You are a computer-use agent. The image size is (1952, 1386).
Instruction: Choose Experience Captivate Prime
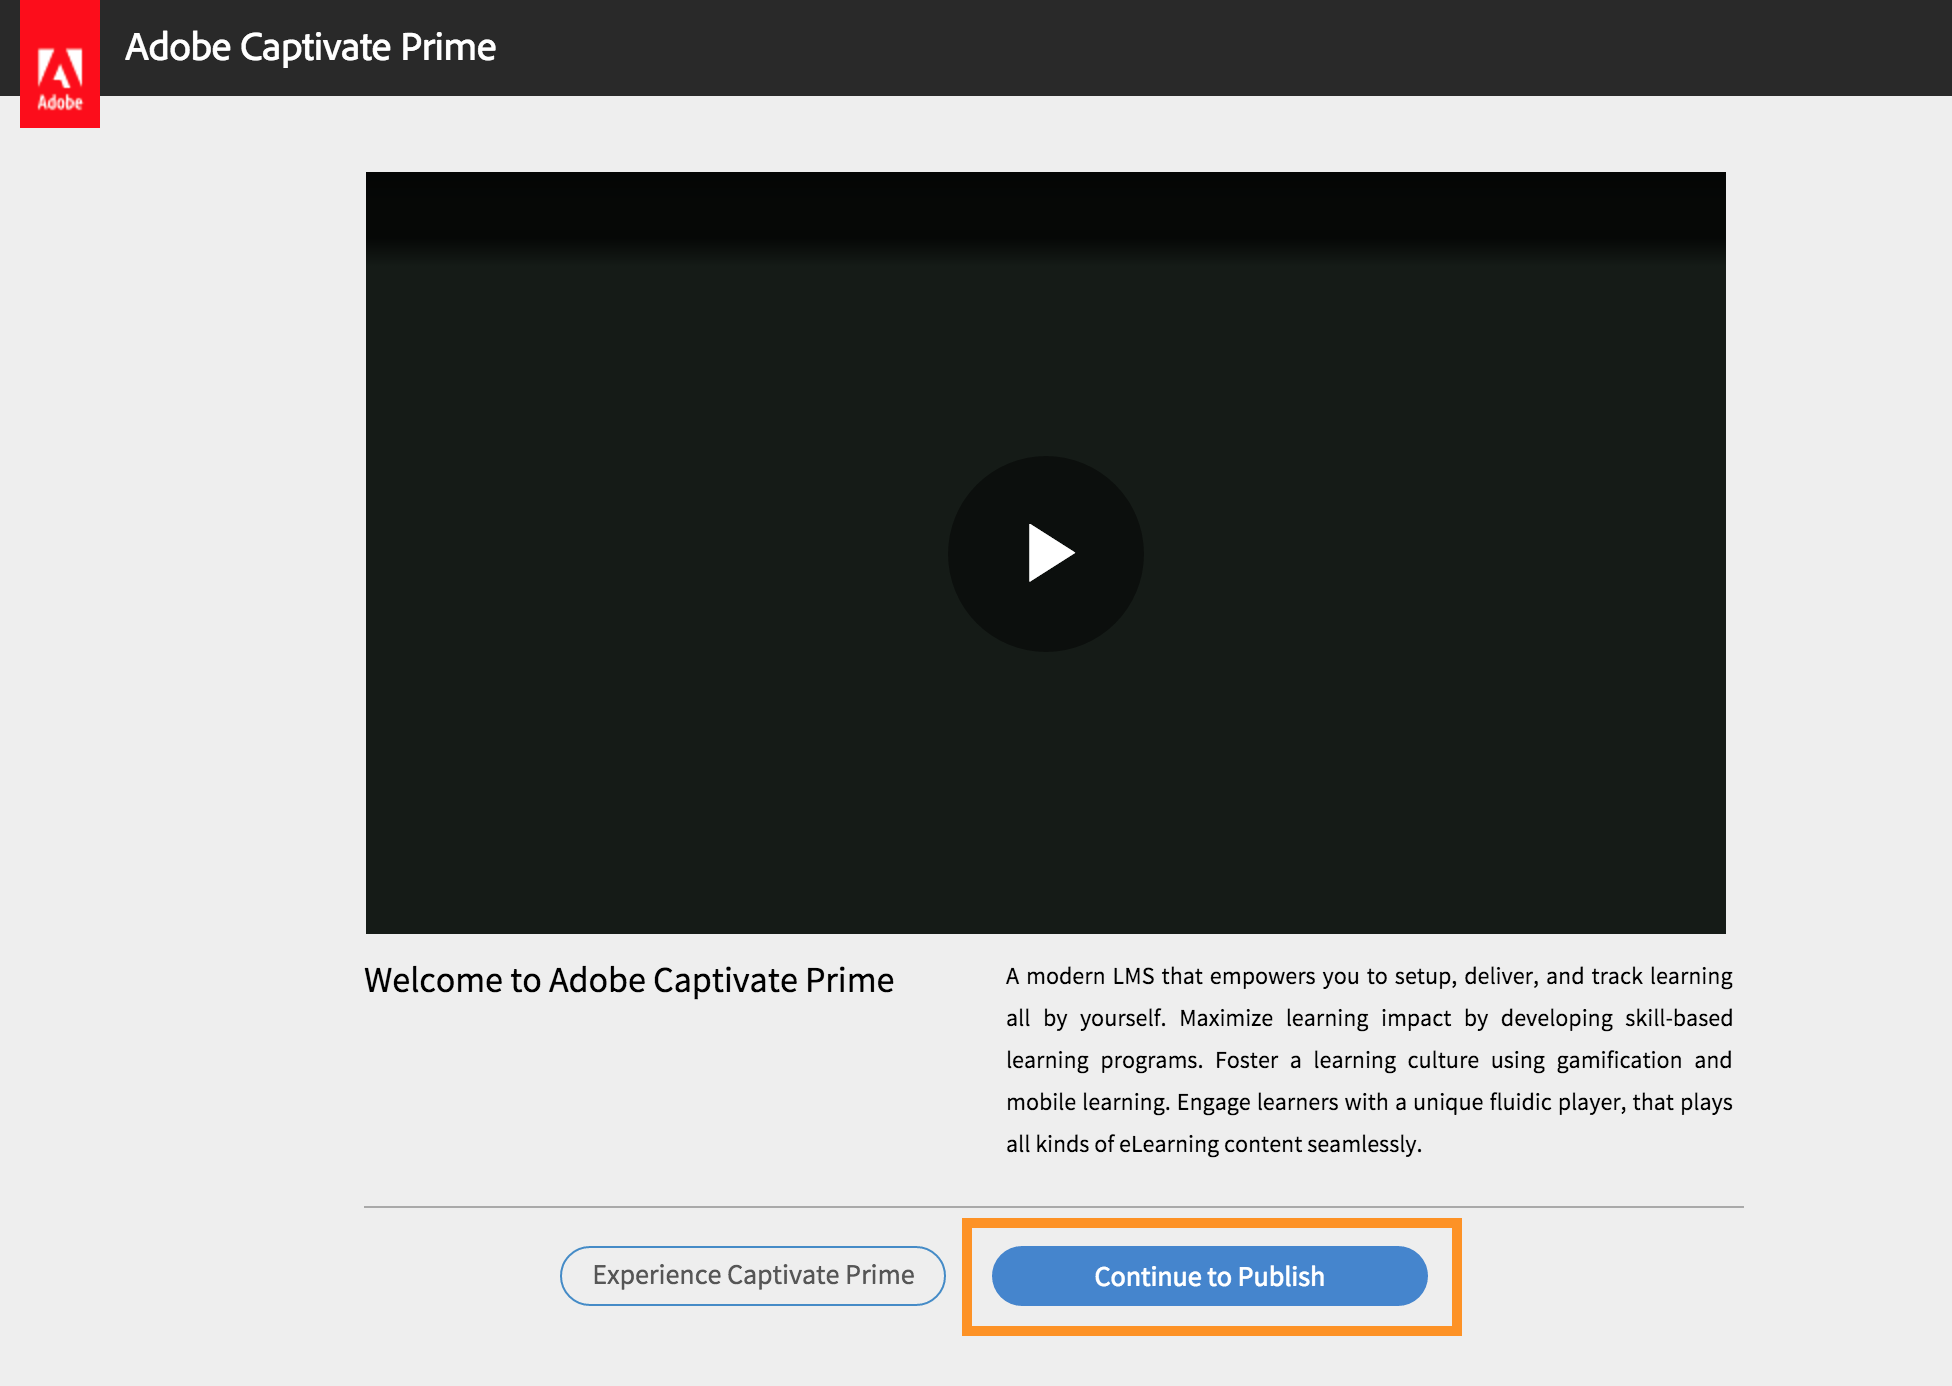coord(753,1275)
